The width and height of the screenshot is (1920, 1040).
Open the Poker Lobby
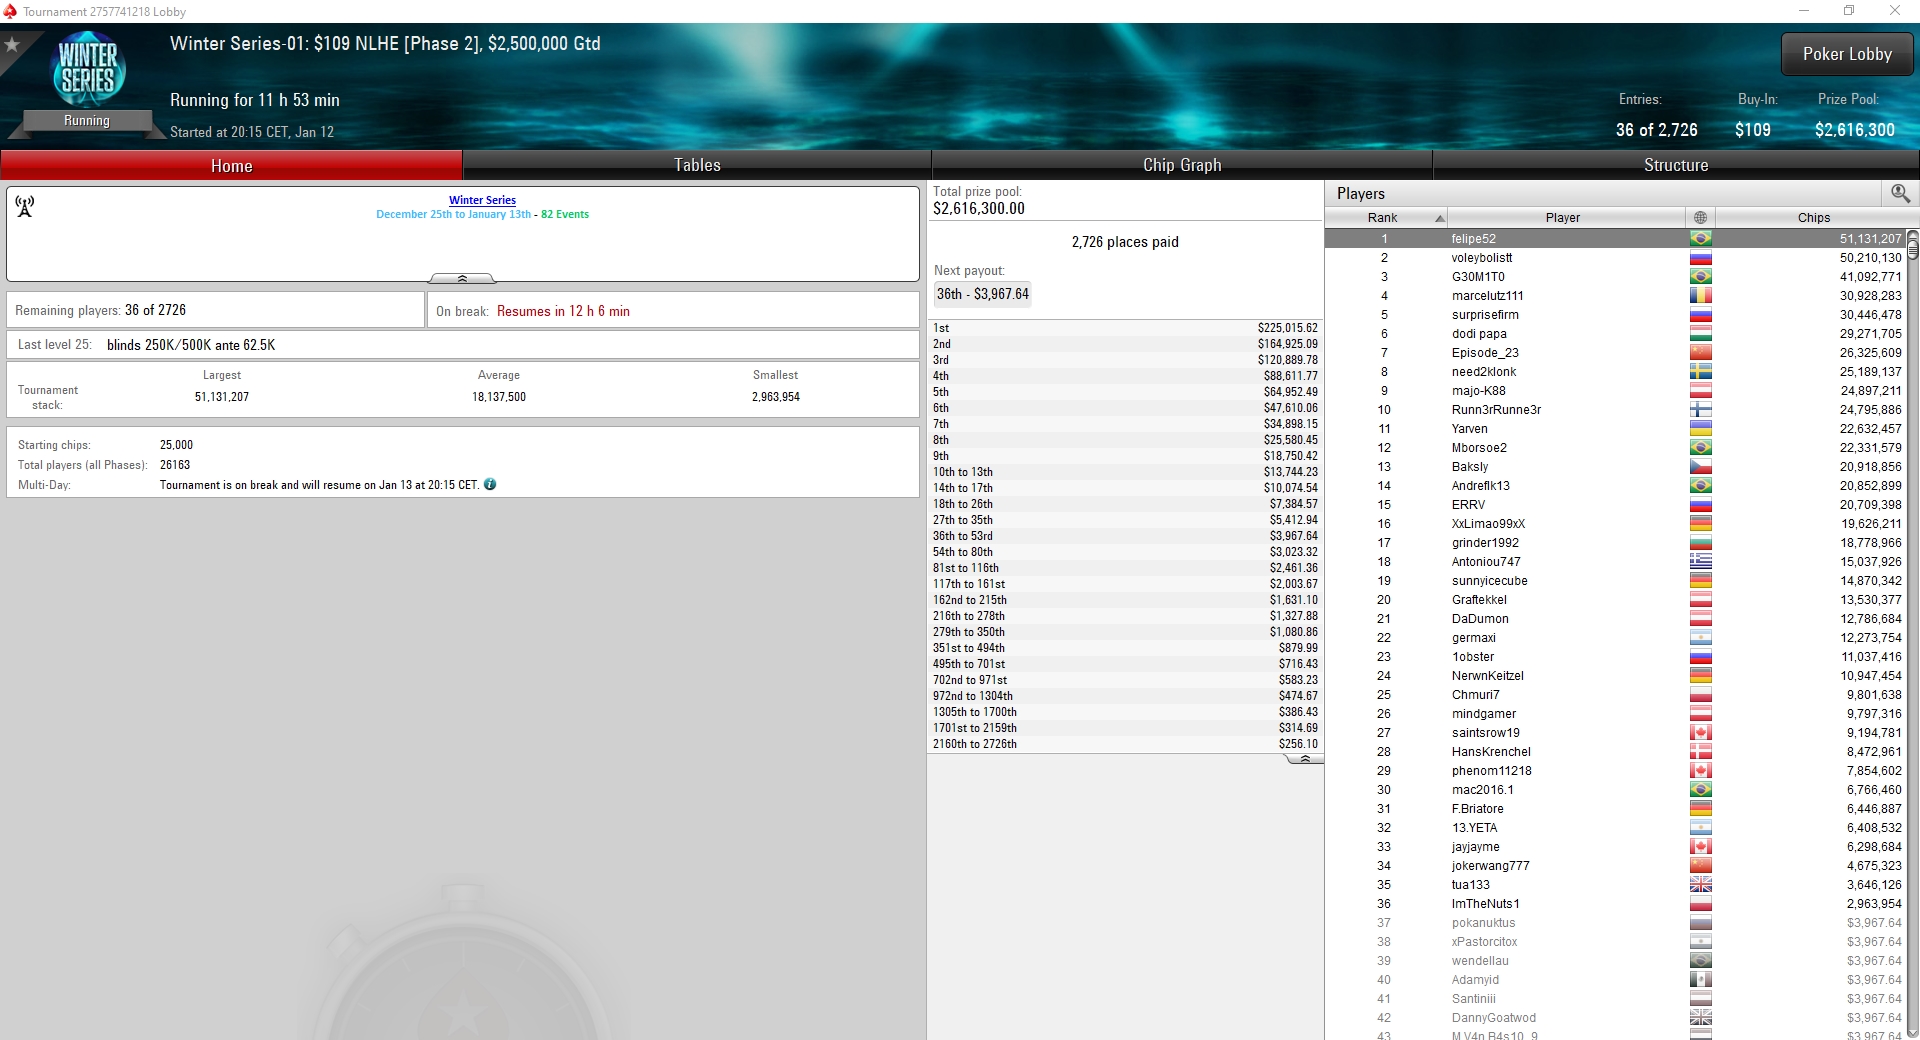(x=1847, y=54)
